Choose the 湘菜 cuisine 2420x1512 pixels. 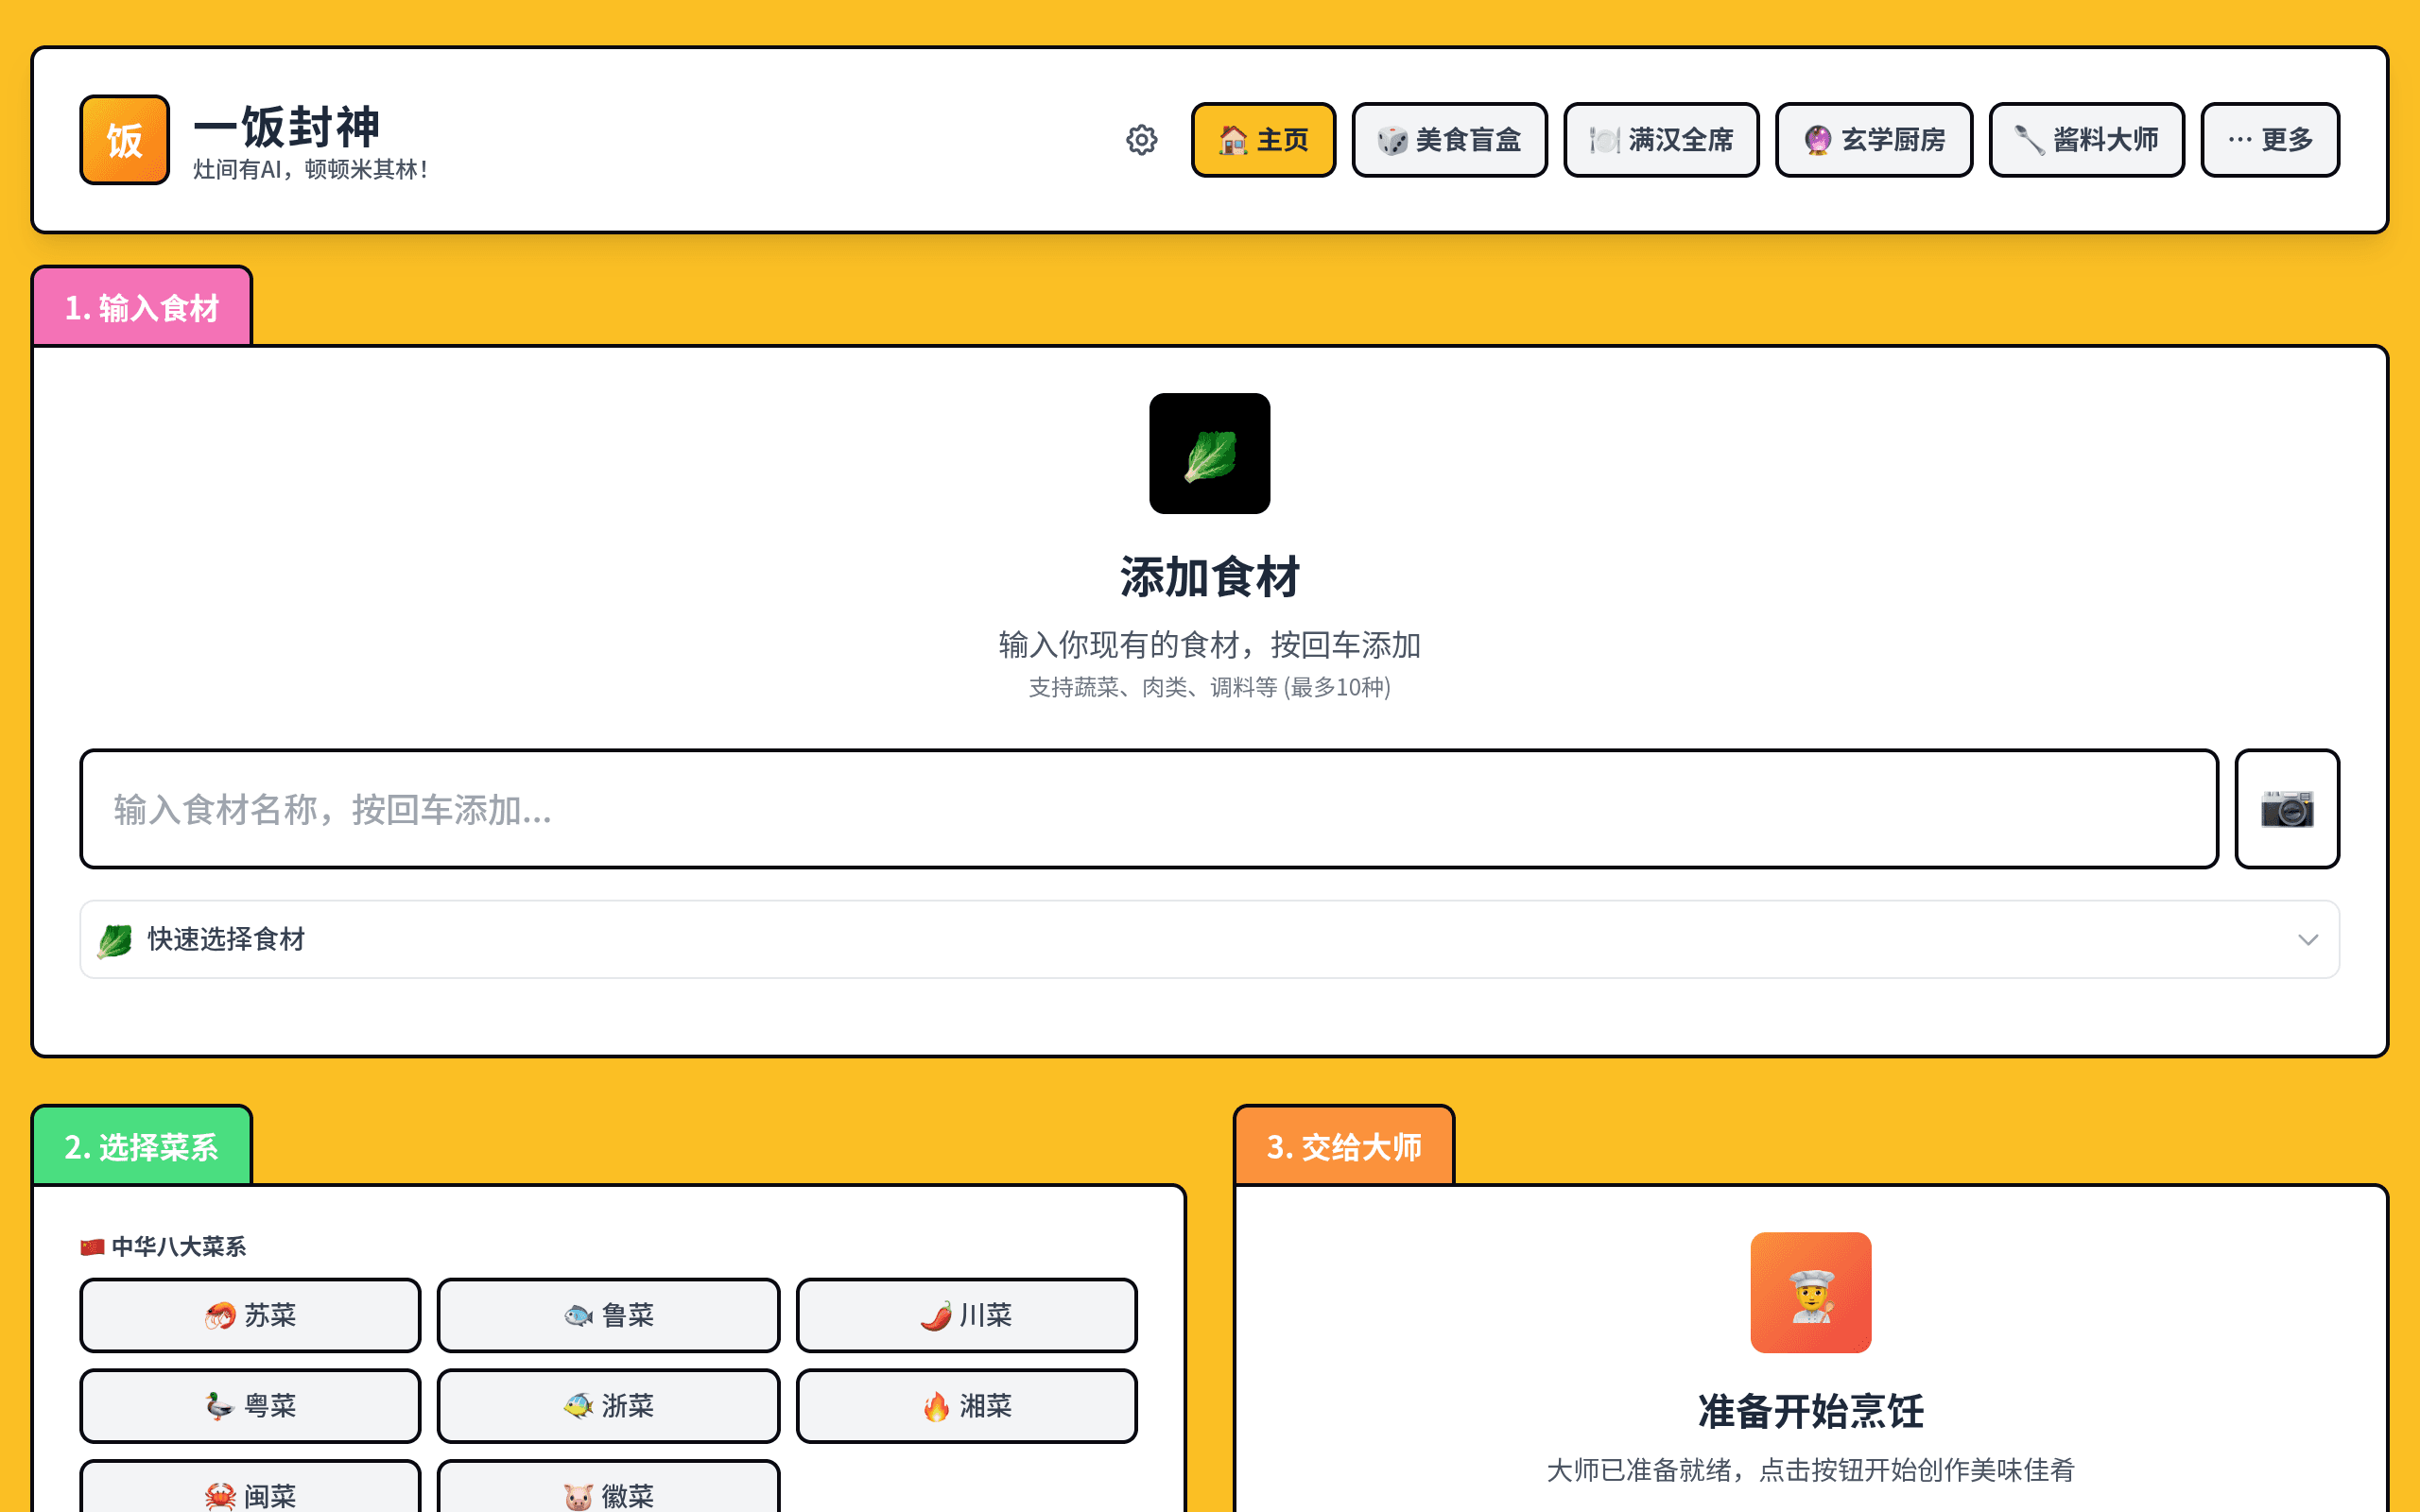[966, 1406]
